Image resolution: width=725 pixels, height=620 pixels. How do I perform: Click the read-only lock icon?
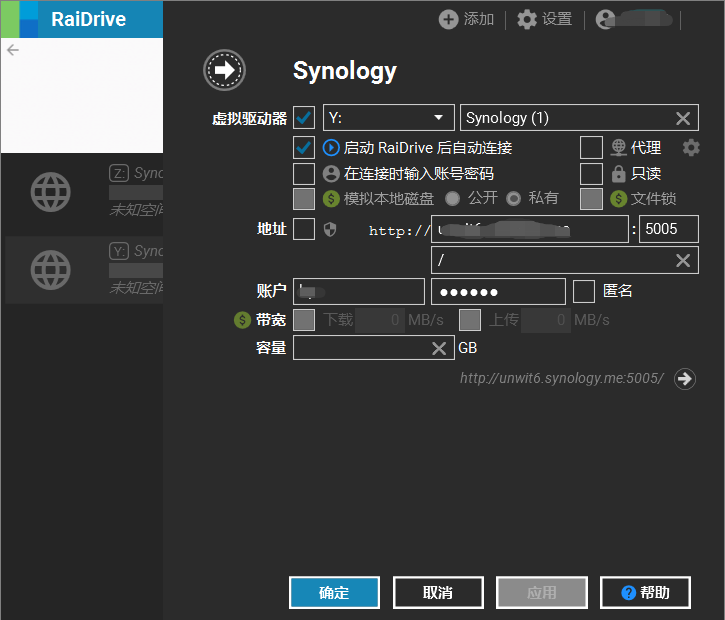coord(618,174)
